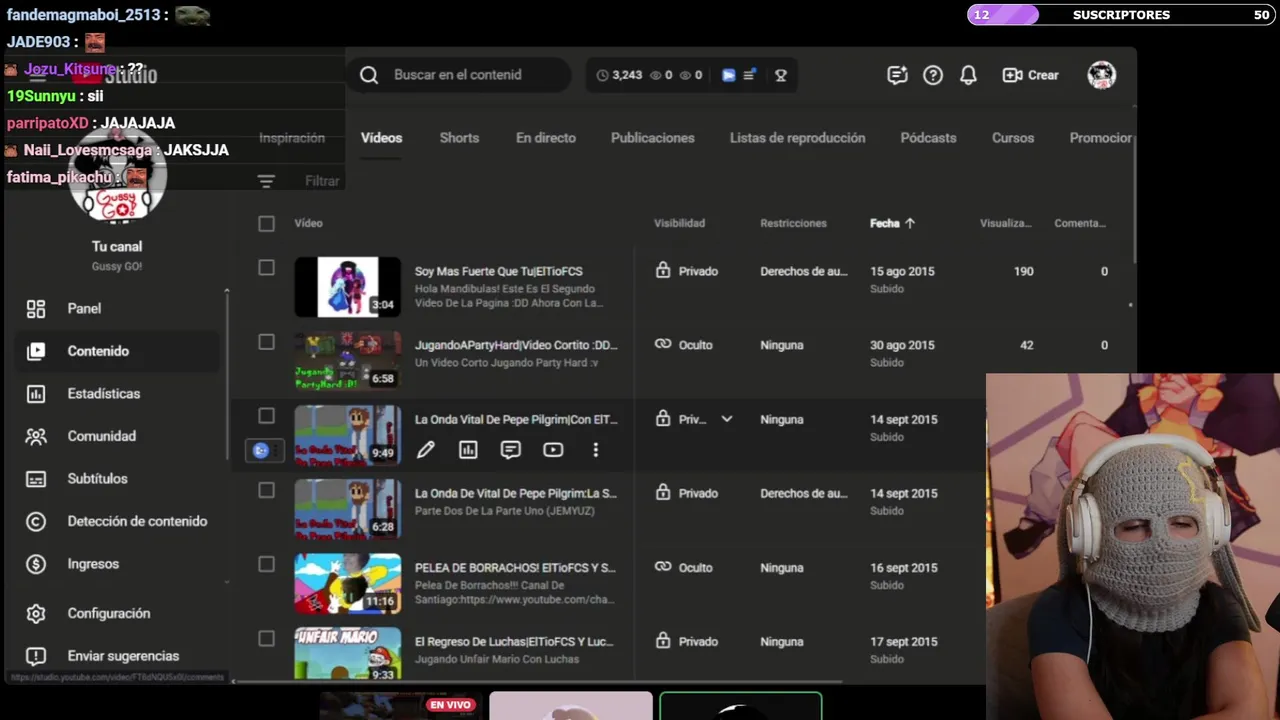Open the notifications bell
Viewport: 1280px width, 720px height.
968,75
